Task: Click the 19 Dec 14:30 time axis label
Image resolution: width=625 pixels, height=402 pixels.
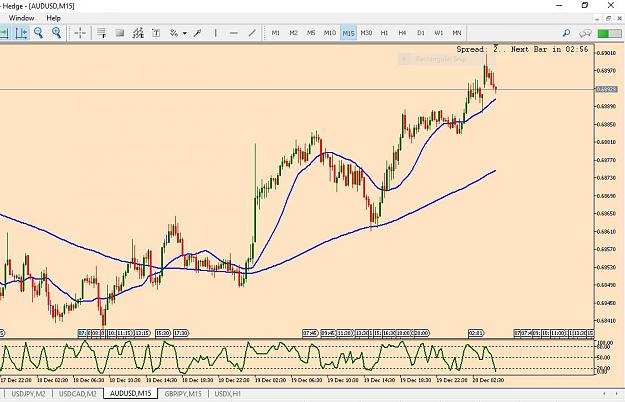Action: (x=377, y=380)
